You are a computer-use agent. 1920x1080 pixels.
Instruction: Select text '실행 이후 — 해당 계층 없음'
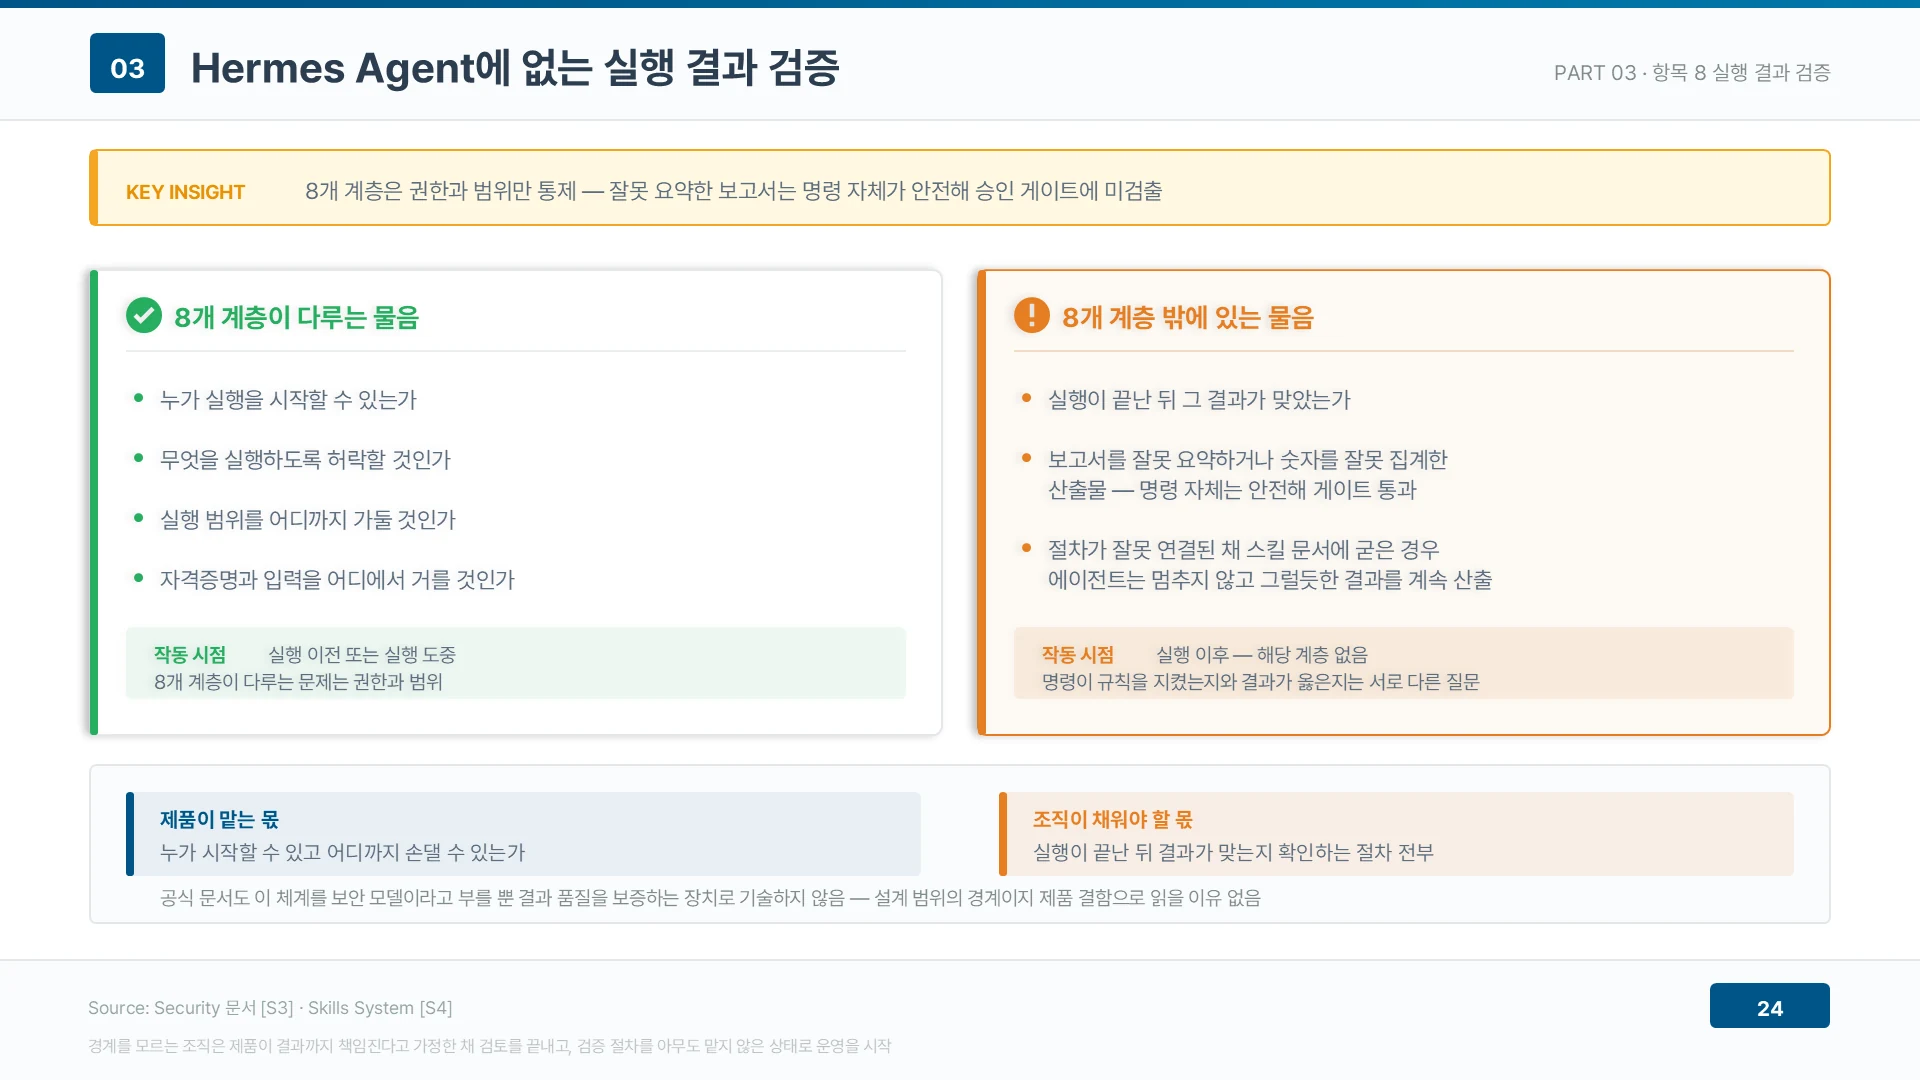click(1262, 655)
